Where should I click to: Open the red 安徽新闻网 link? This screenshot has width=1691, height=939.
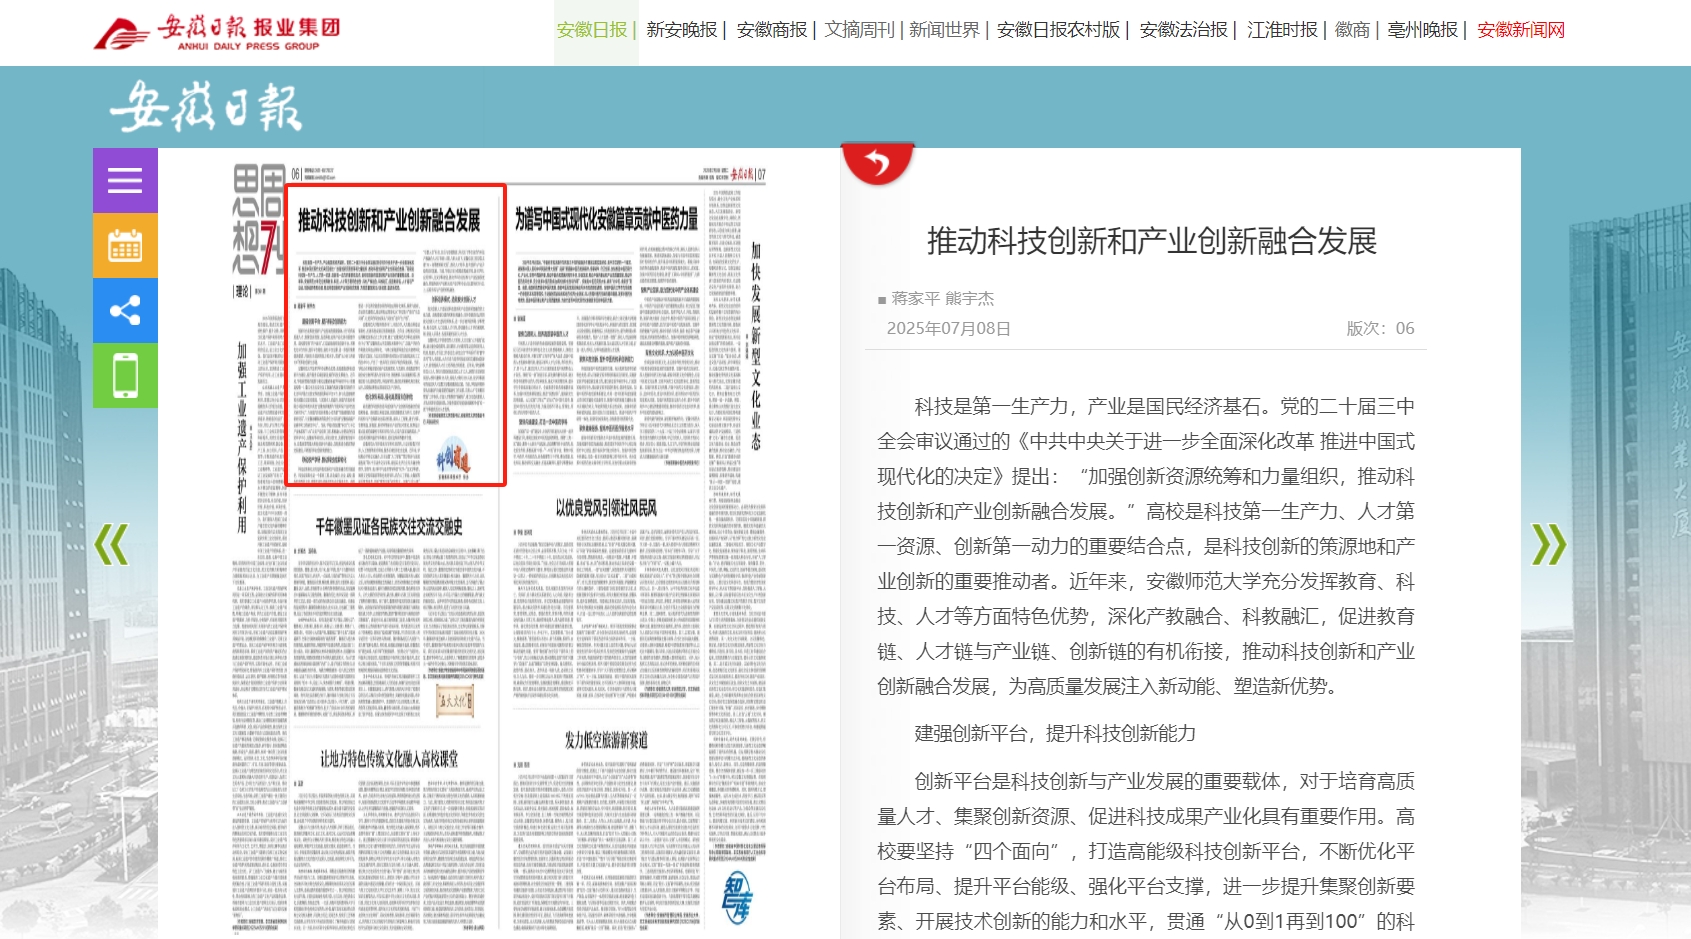point(1520,30)
